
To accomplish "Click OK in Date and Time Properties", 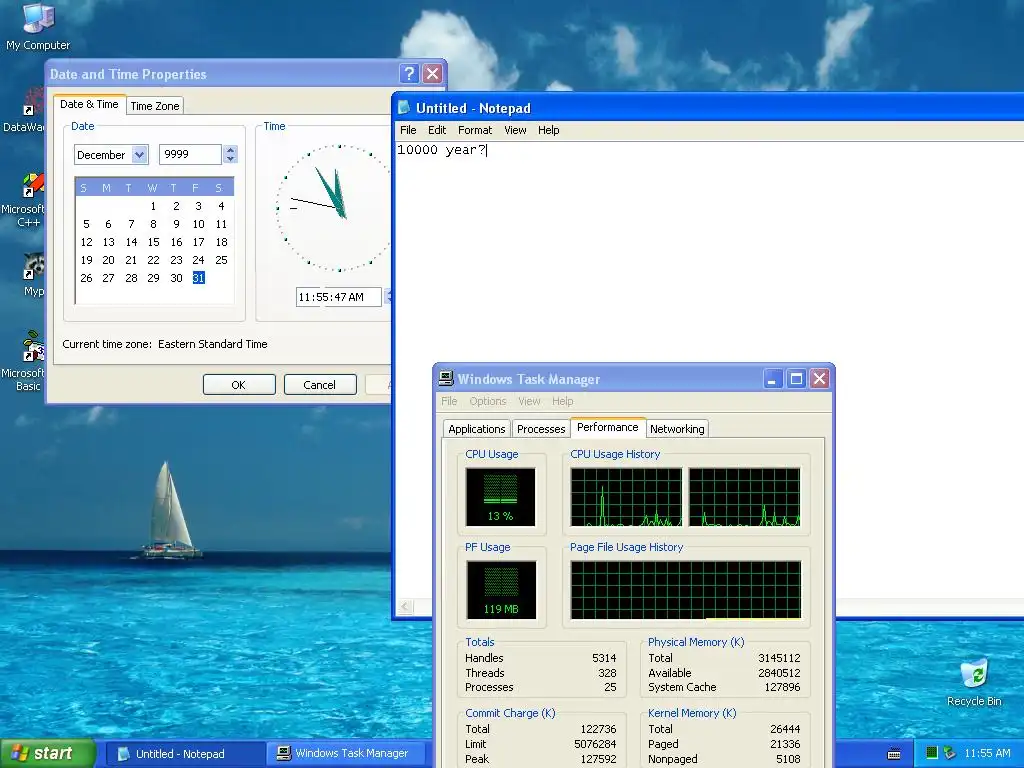I will [x=239, y=385].
